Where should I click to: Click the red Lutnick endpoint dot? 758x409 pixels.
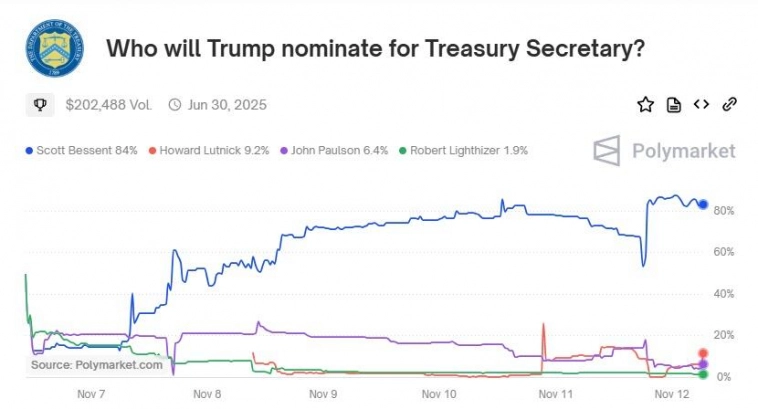click(x=703, y=353)
